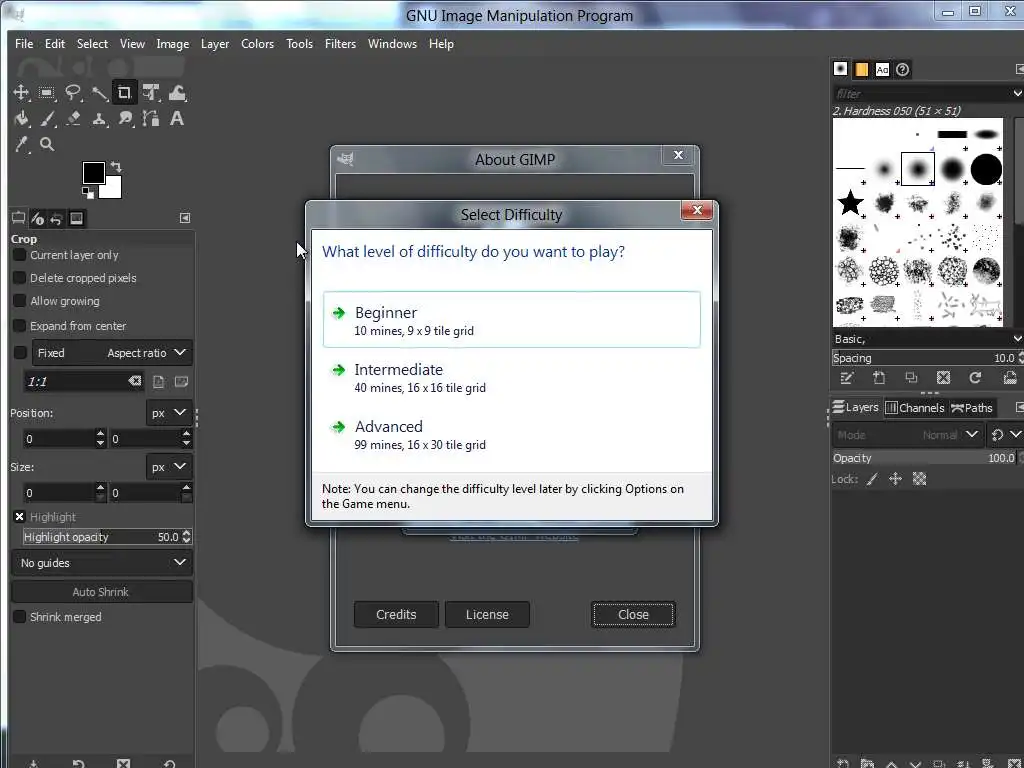The image size is (1024, 768).
Task: Open the Fonts tab in brushes dock
Action: tap(882, 69)
